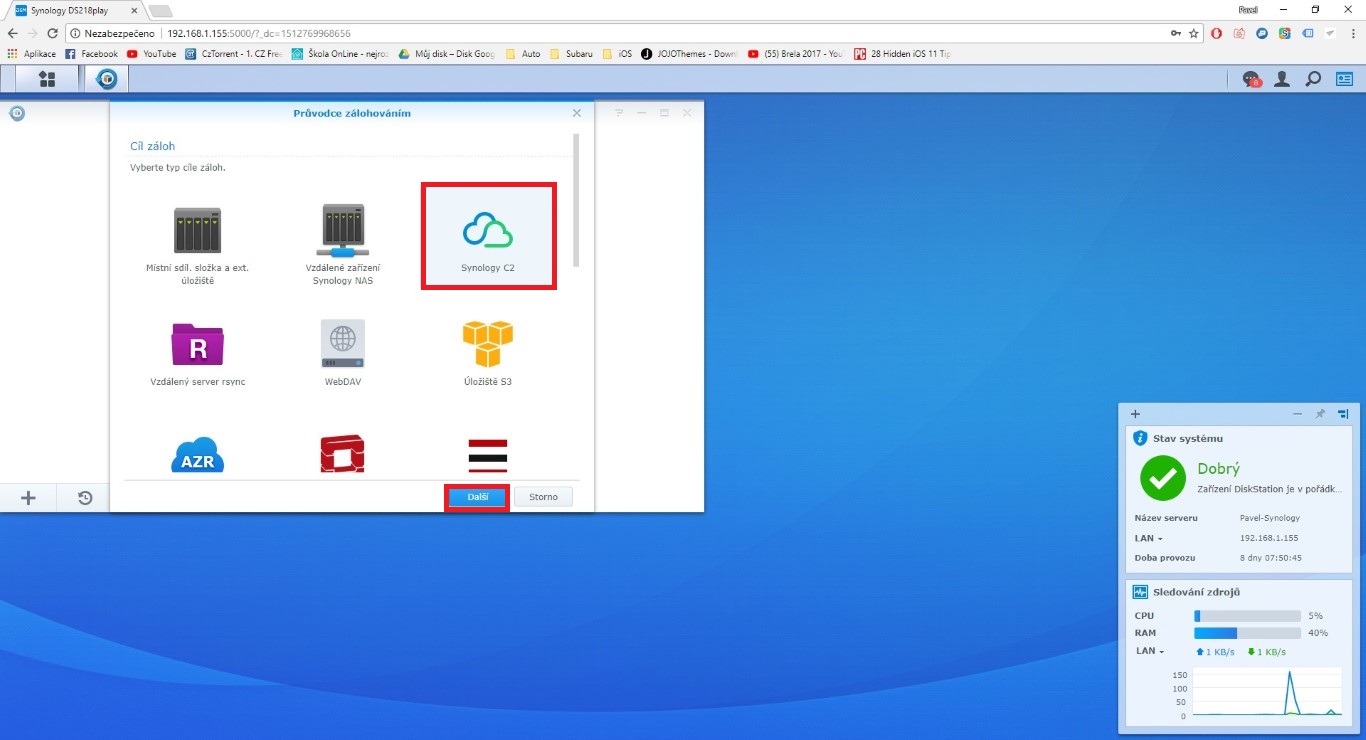Click Stav systému shield info icon
1366x740 pixels.
(x=1140, y=438)
